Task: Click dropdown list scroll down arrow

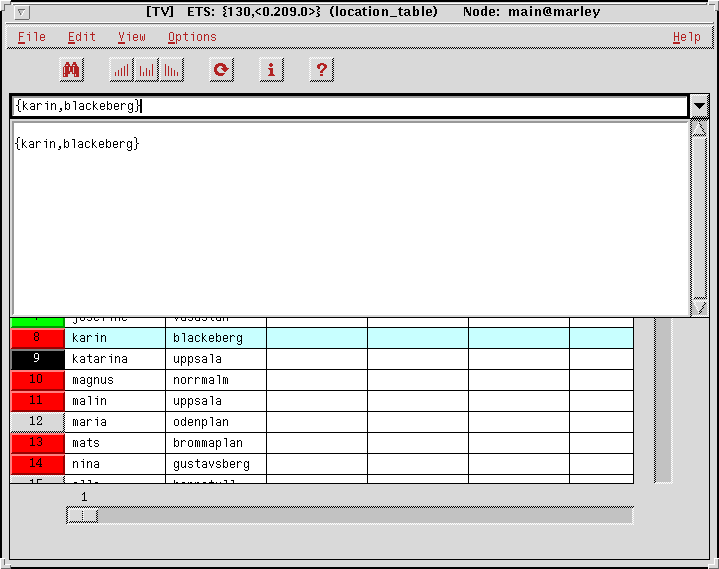Action: point(700,306)
